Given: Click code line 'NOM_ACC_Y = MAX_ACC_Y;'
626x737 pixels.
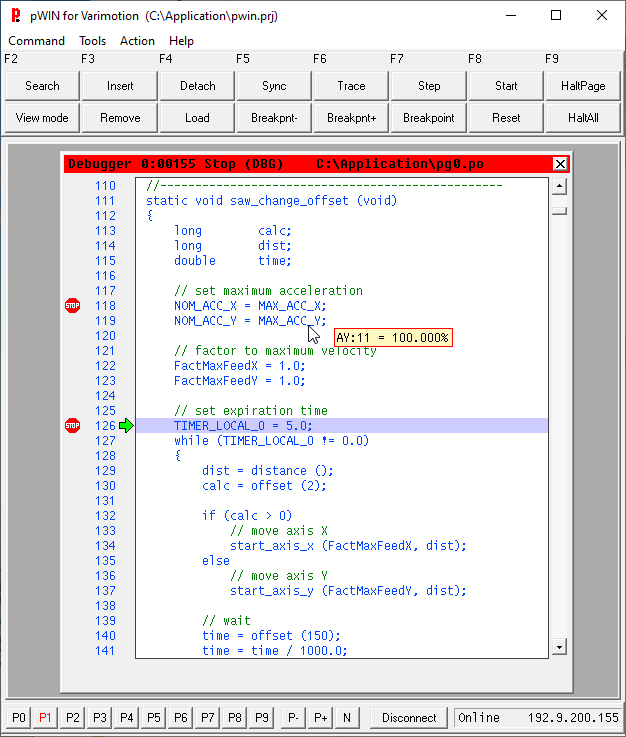Looking at the screenshot, I should pyautogui.click(x=250, y=321).
